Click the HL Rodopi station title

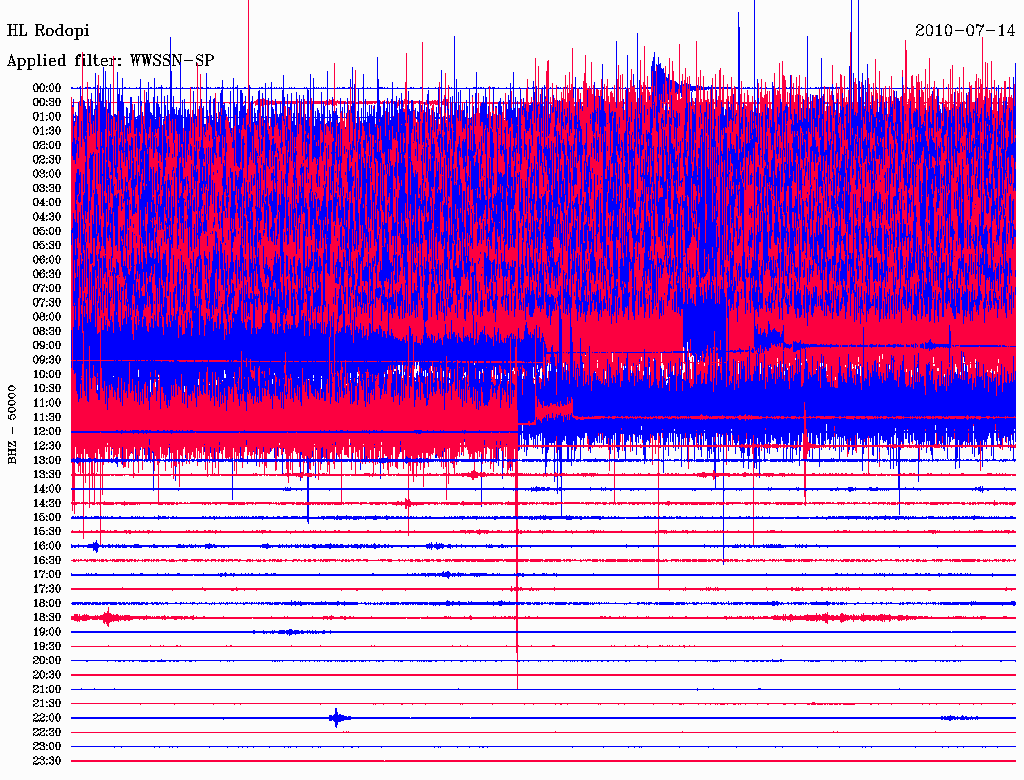coord(48,31)
